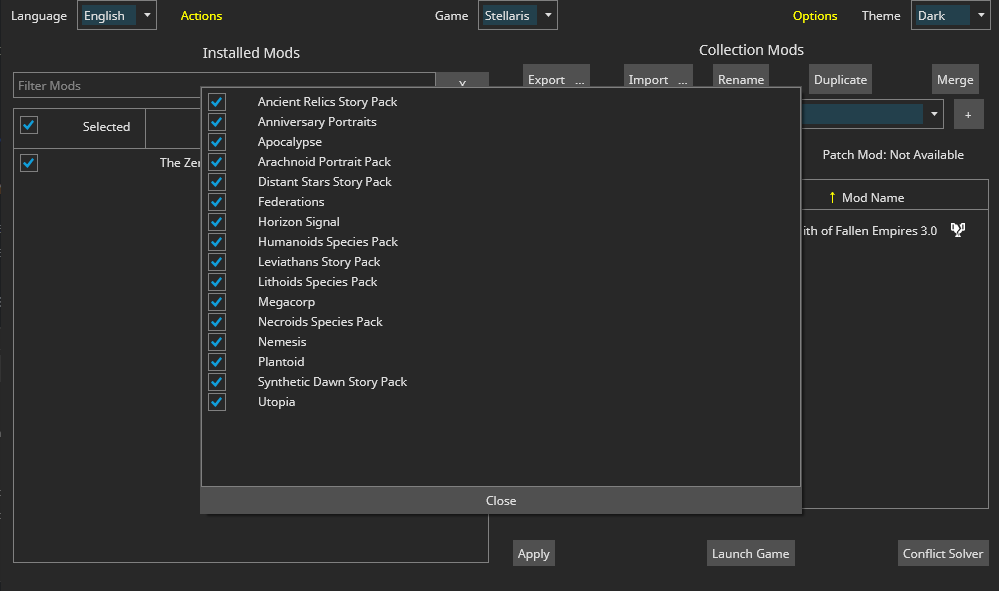The image size is (999, 591).
Task: Click the Duplicate collection button
Action: [x=840, y=80]
